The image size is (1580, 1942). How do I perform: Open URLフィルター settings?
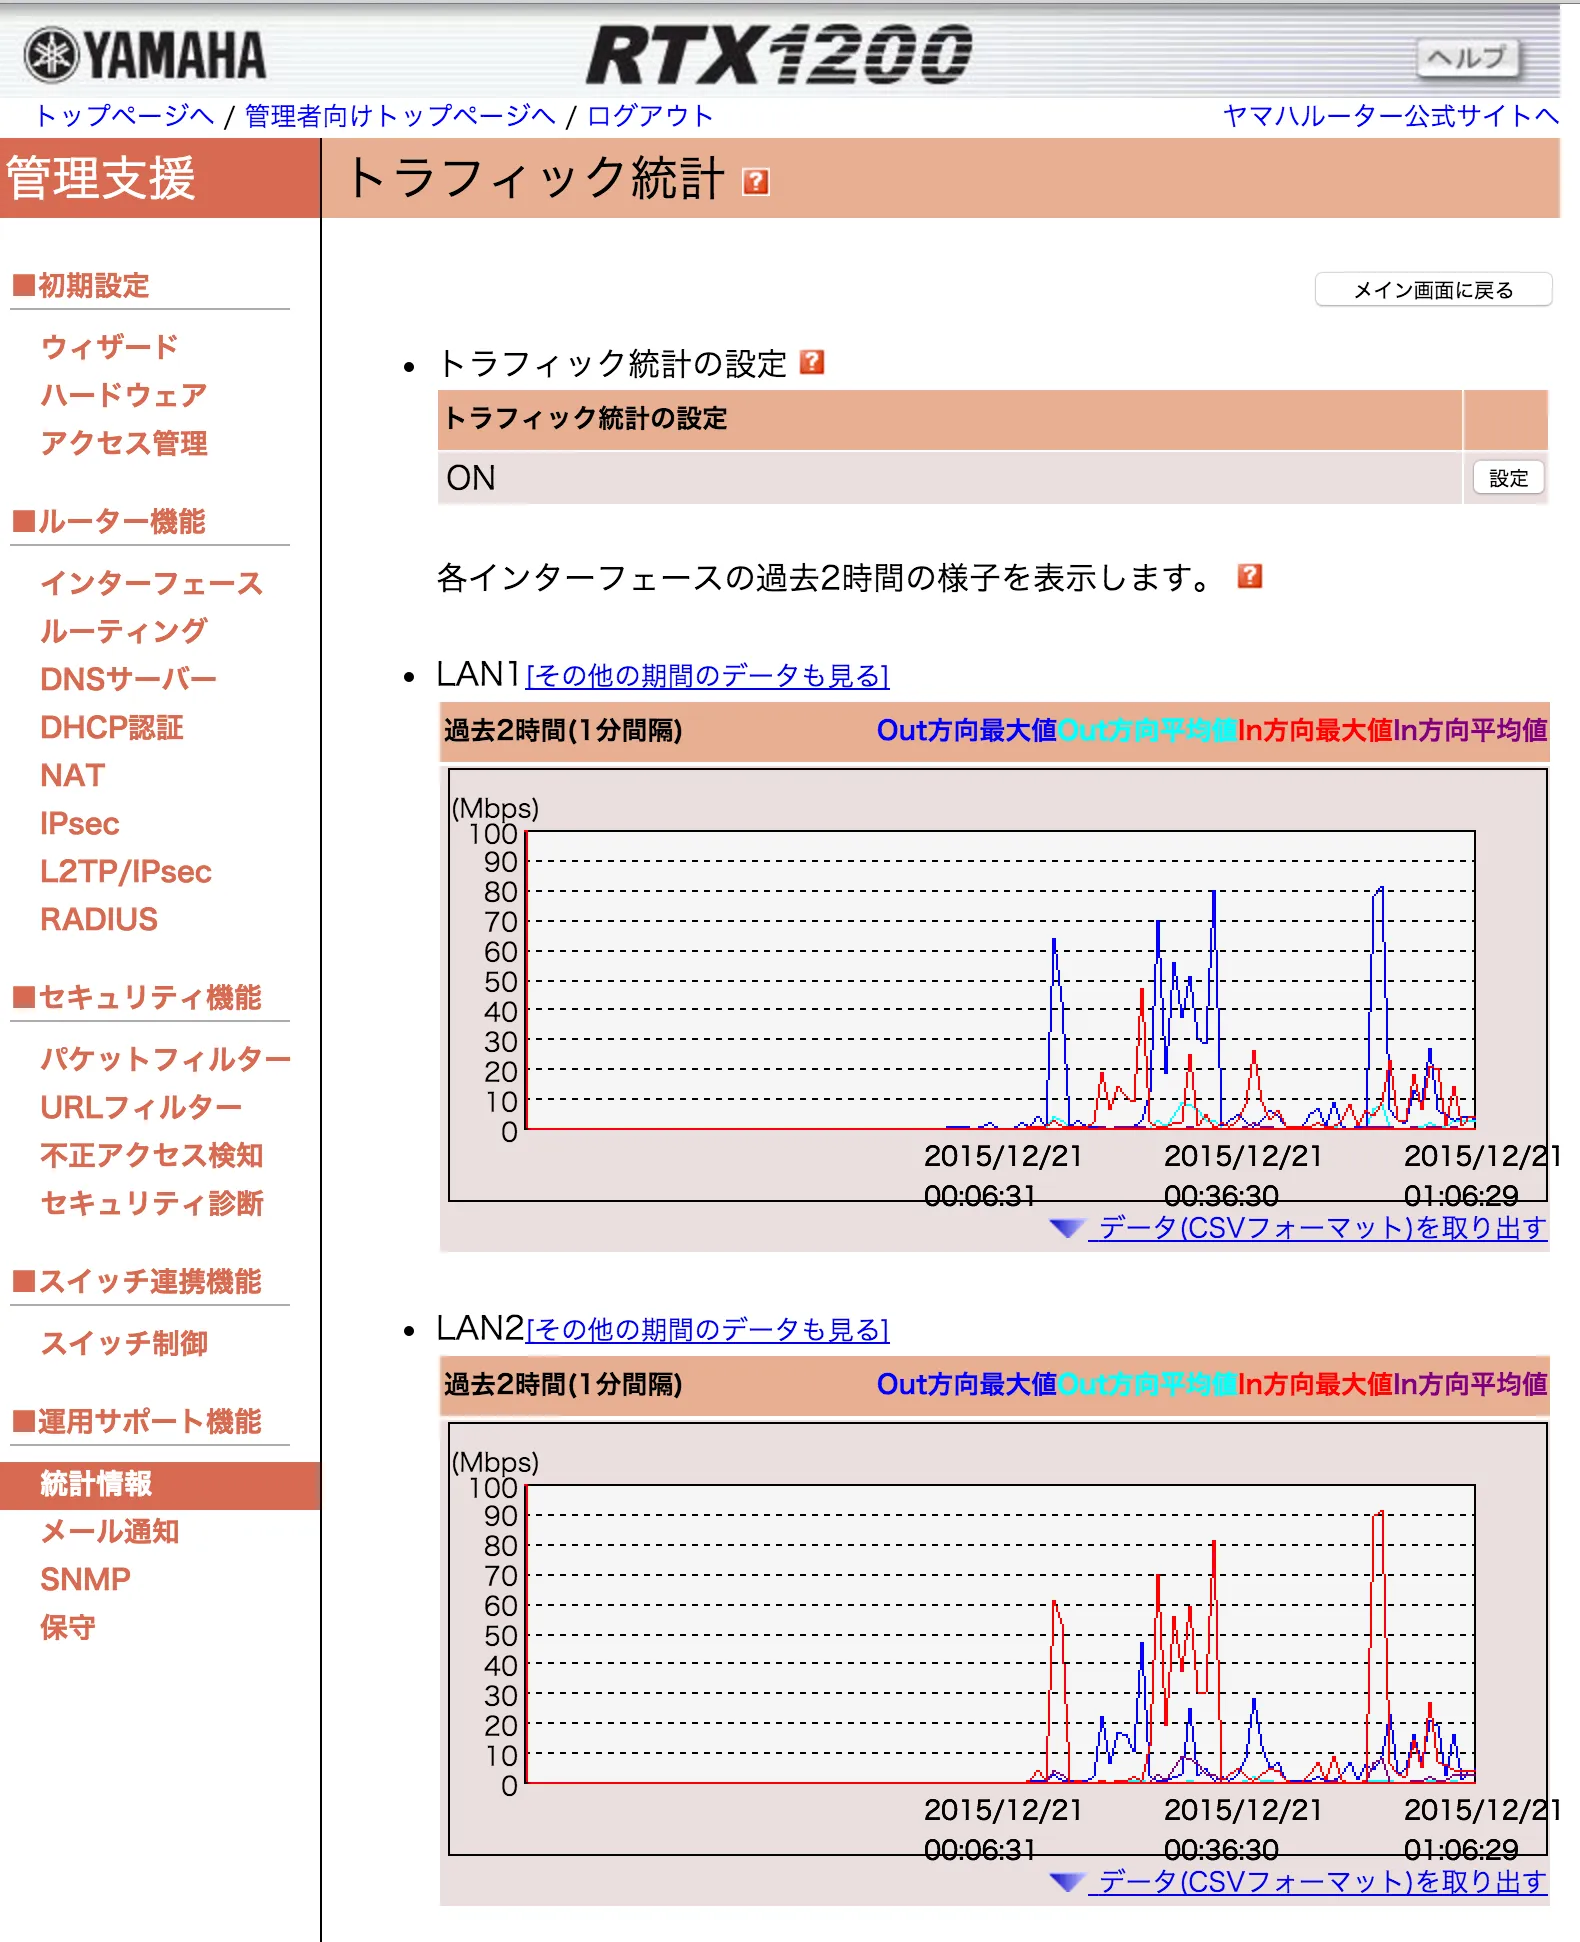[141, 1107]
